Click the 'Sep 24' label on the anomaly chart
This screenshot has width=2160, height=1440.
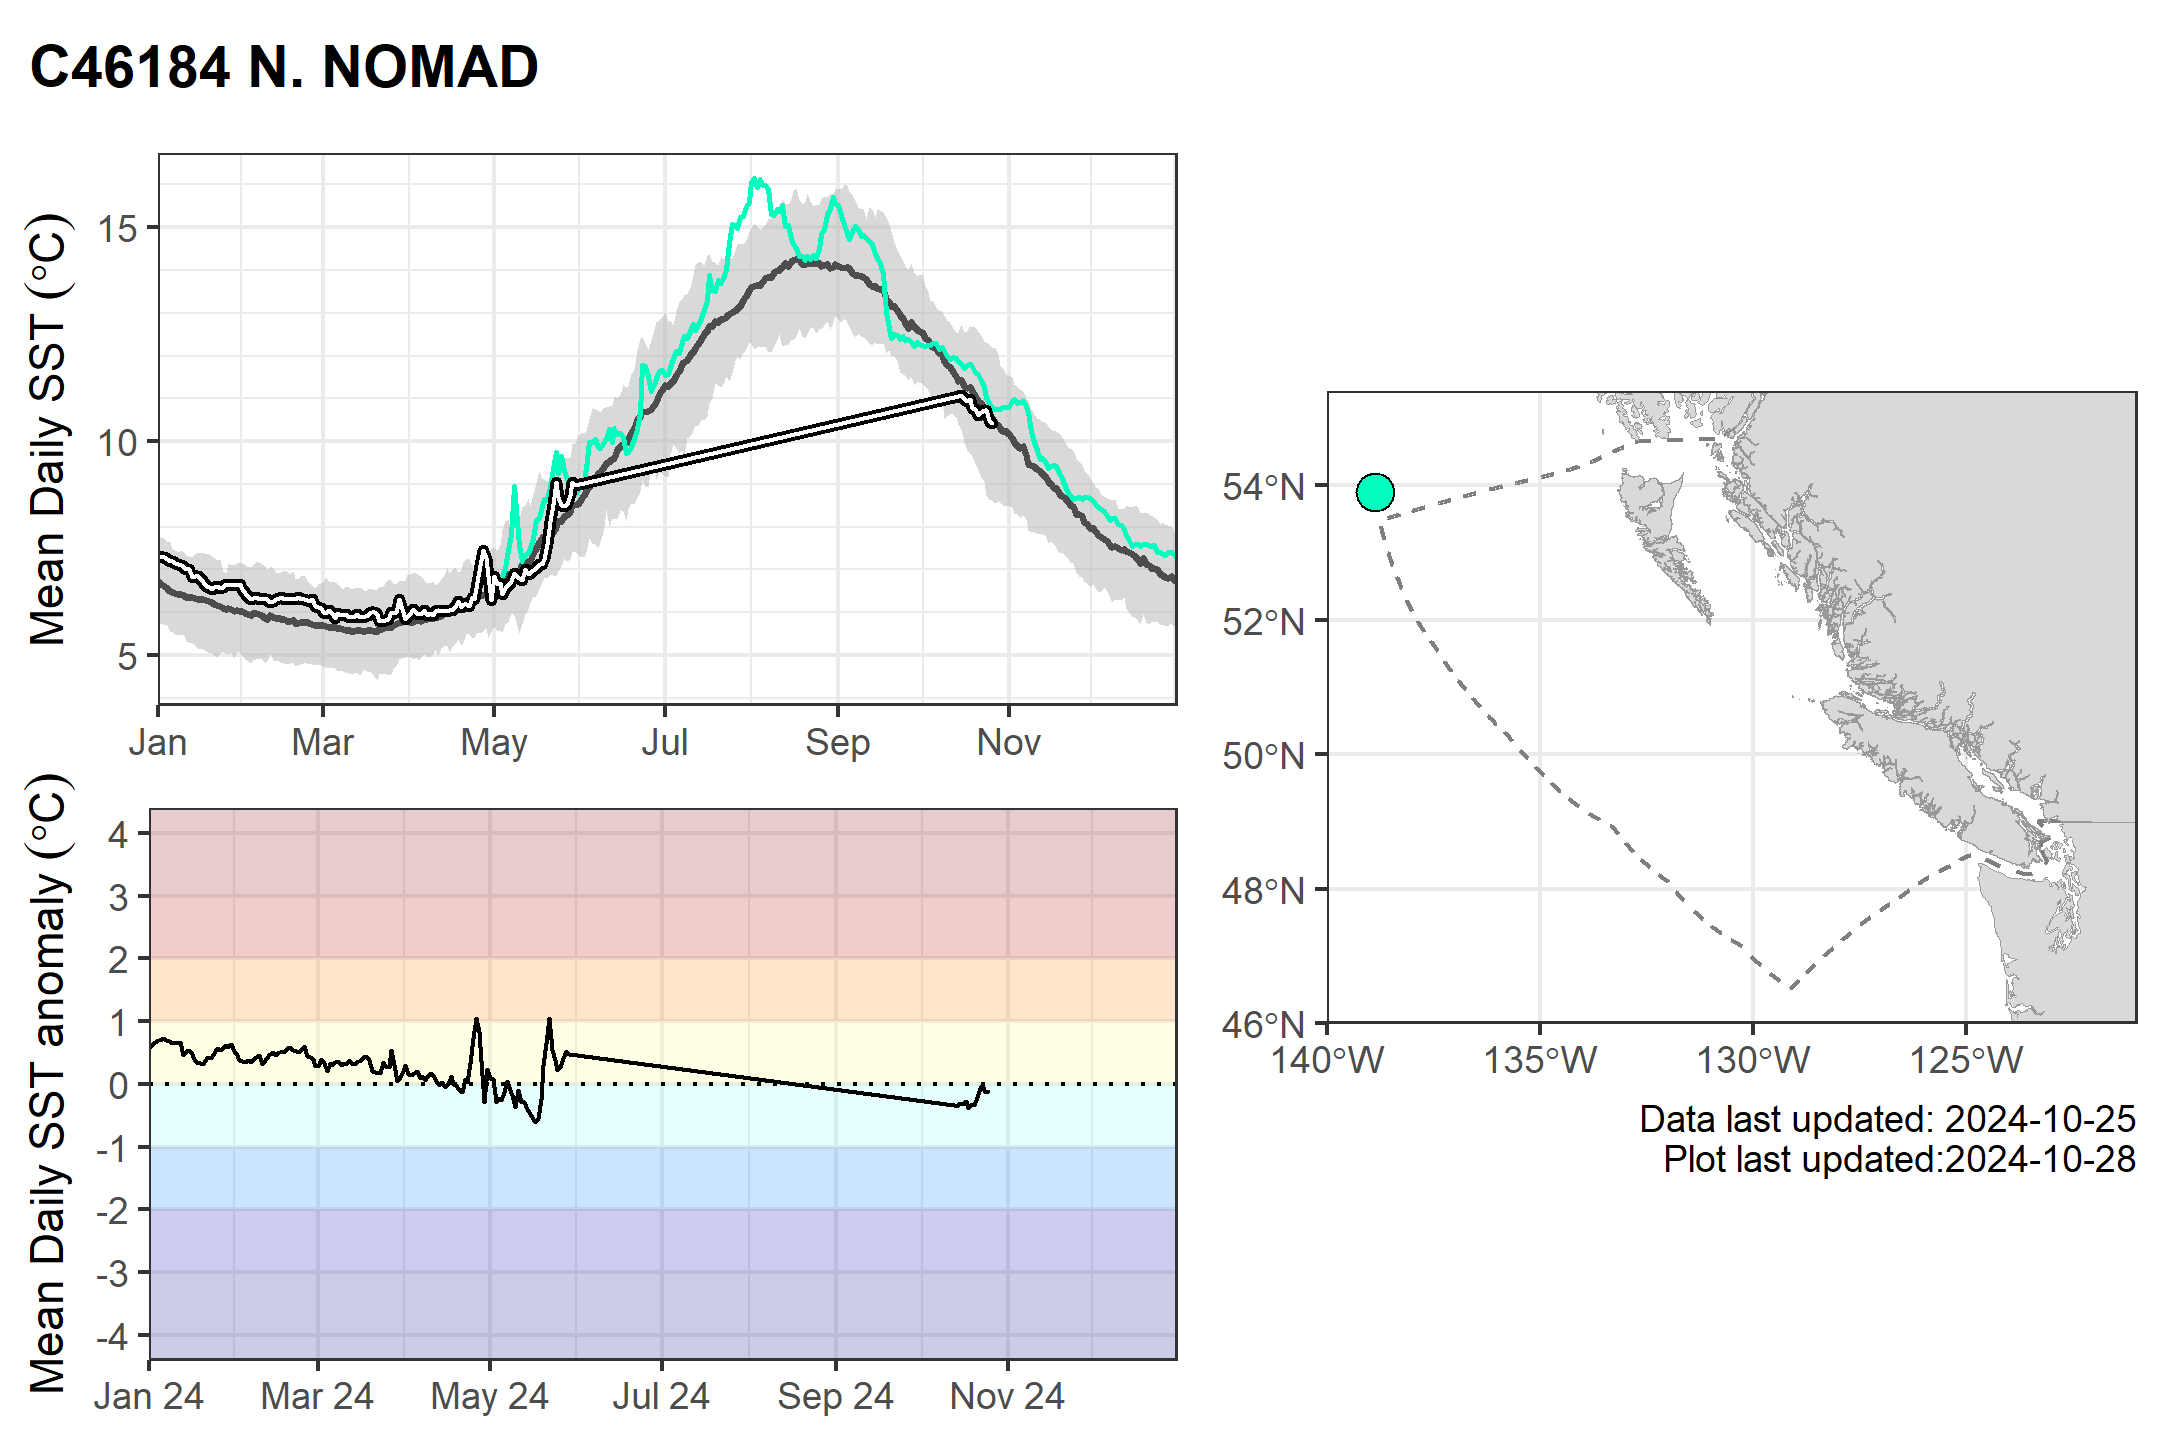[x=836, y=1397]
